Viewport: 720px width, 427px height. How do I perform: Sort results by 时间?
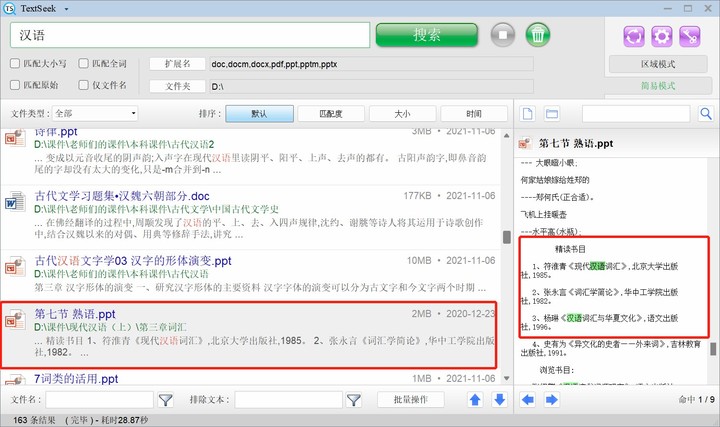[x=473, y=114]
